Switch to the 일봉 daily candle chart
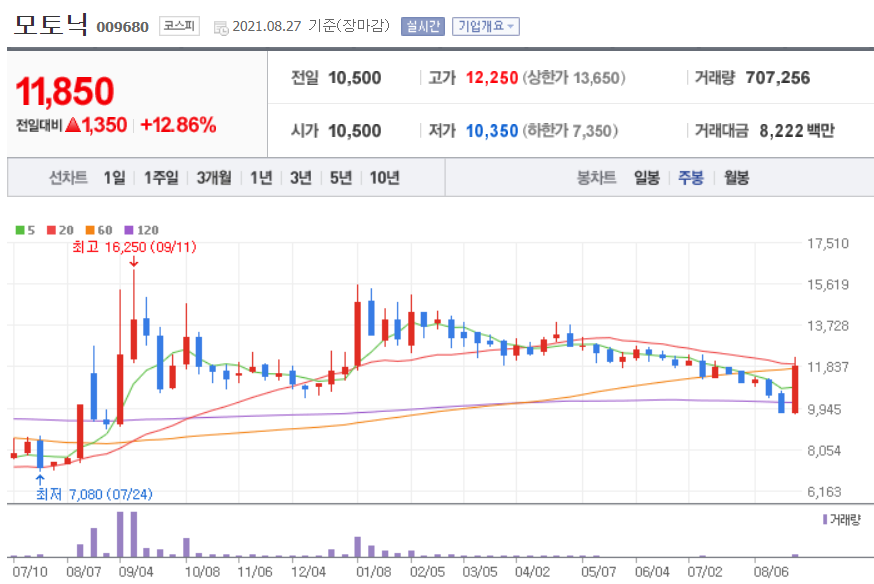Viewport: 874px width, 584px height. click(x=647, y=178)
